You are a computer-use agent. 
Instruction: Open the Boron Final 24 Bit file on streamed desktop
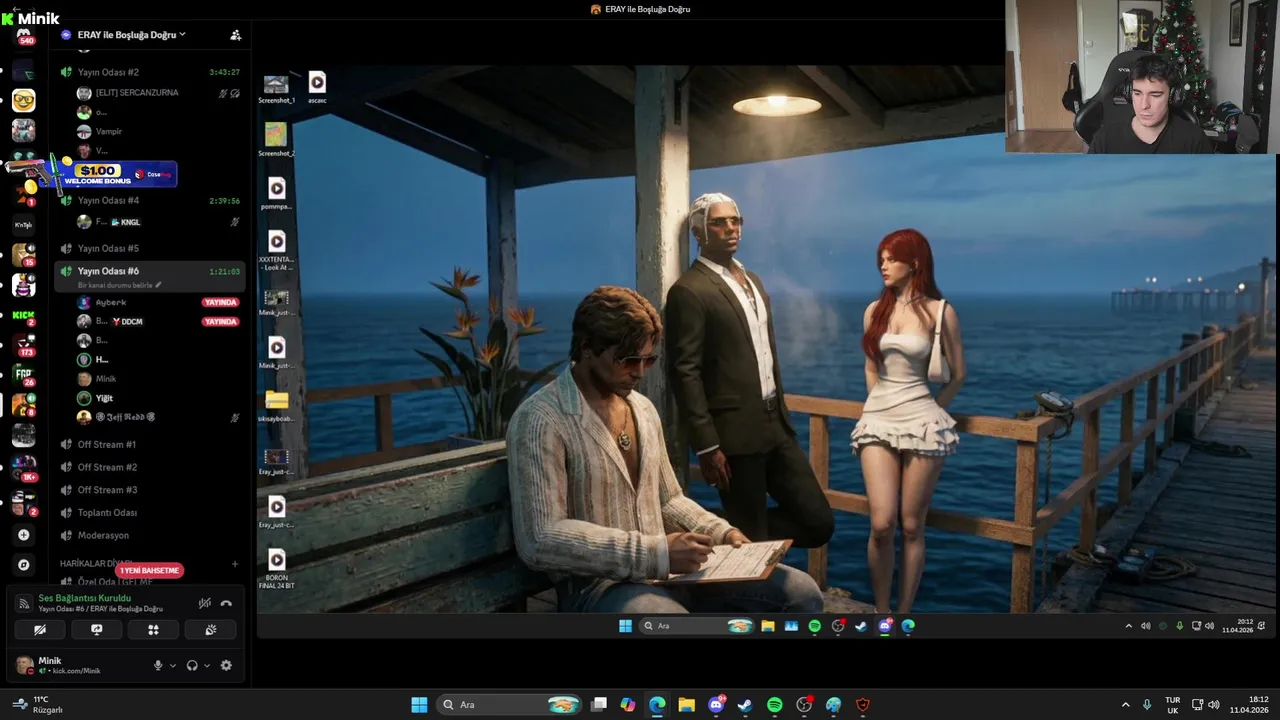277,567
